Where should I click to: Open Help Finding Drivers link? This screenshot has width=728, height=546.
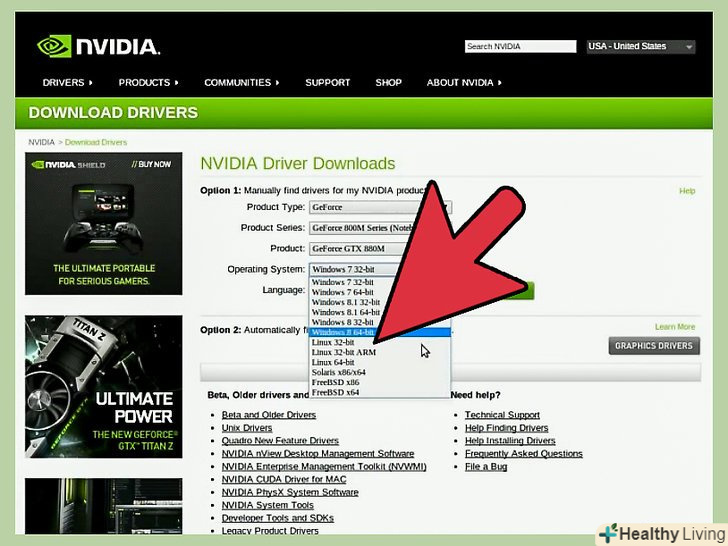507,428
